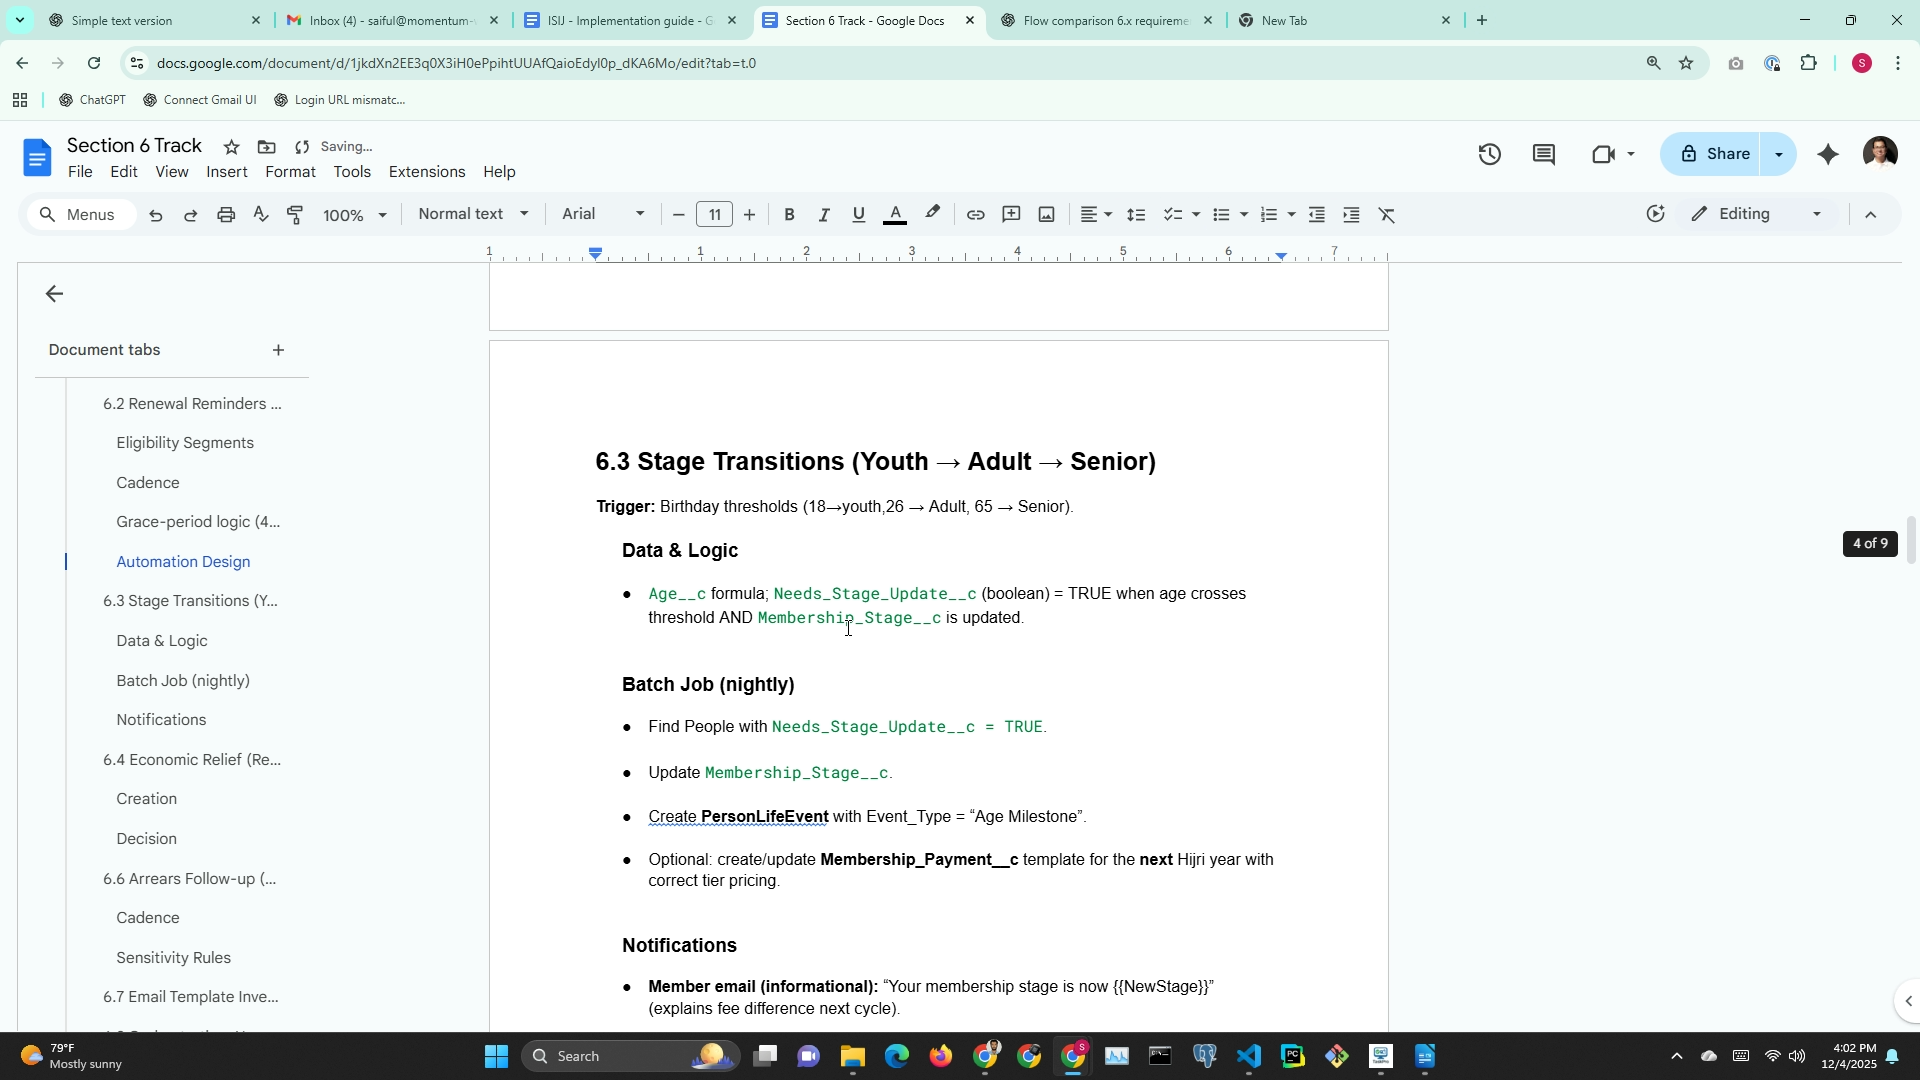Open the Arial font dropdown

(603, 214)
